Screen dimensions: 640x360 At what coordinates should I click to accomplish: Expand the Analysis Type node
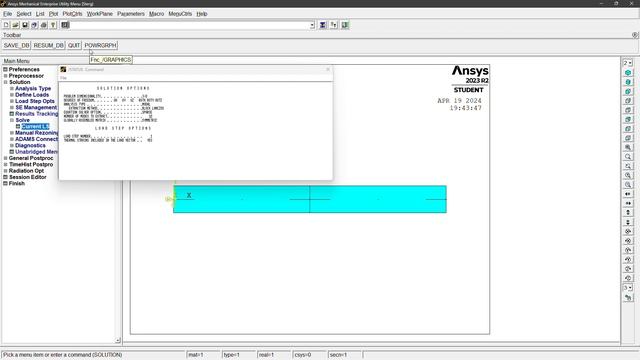coord(12,89)
